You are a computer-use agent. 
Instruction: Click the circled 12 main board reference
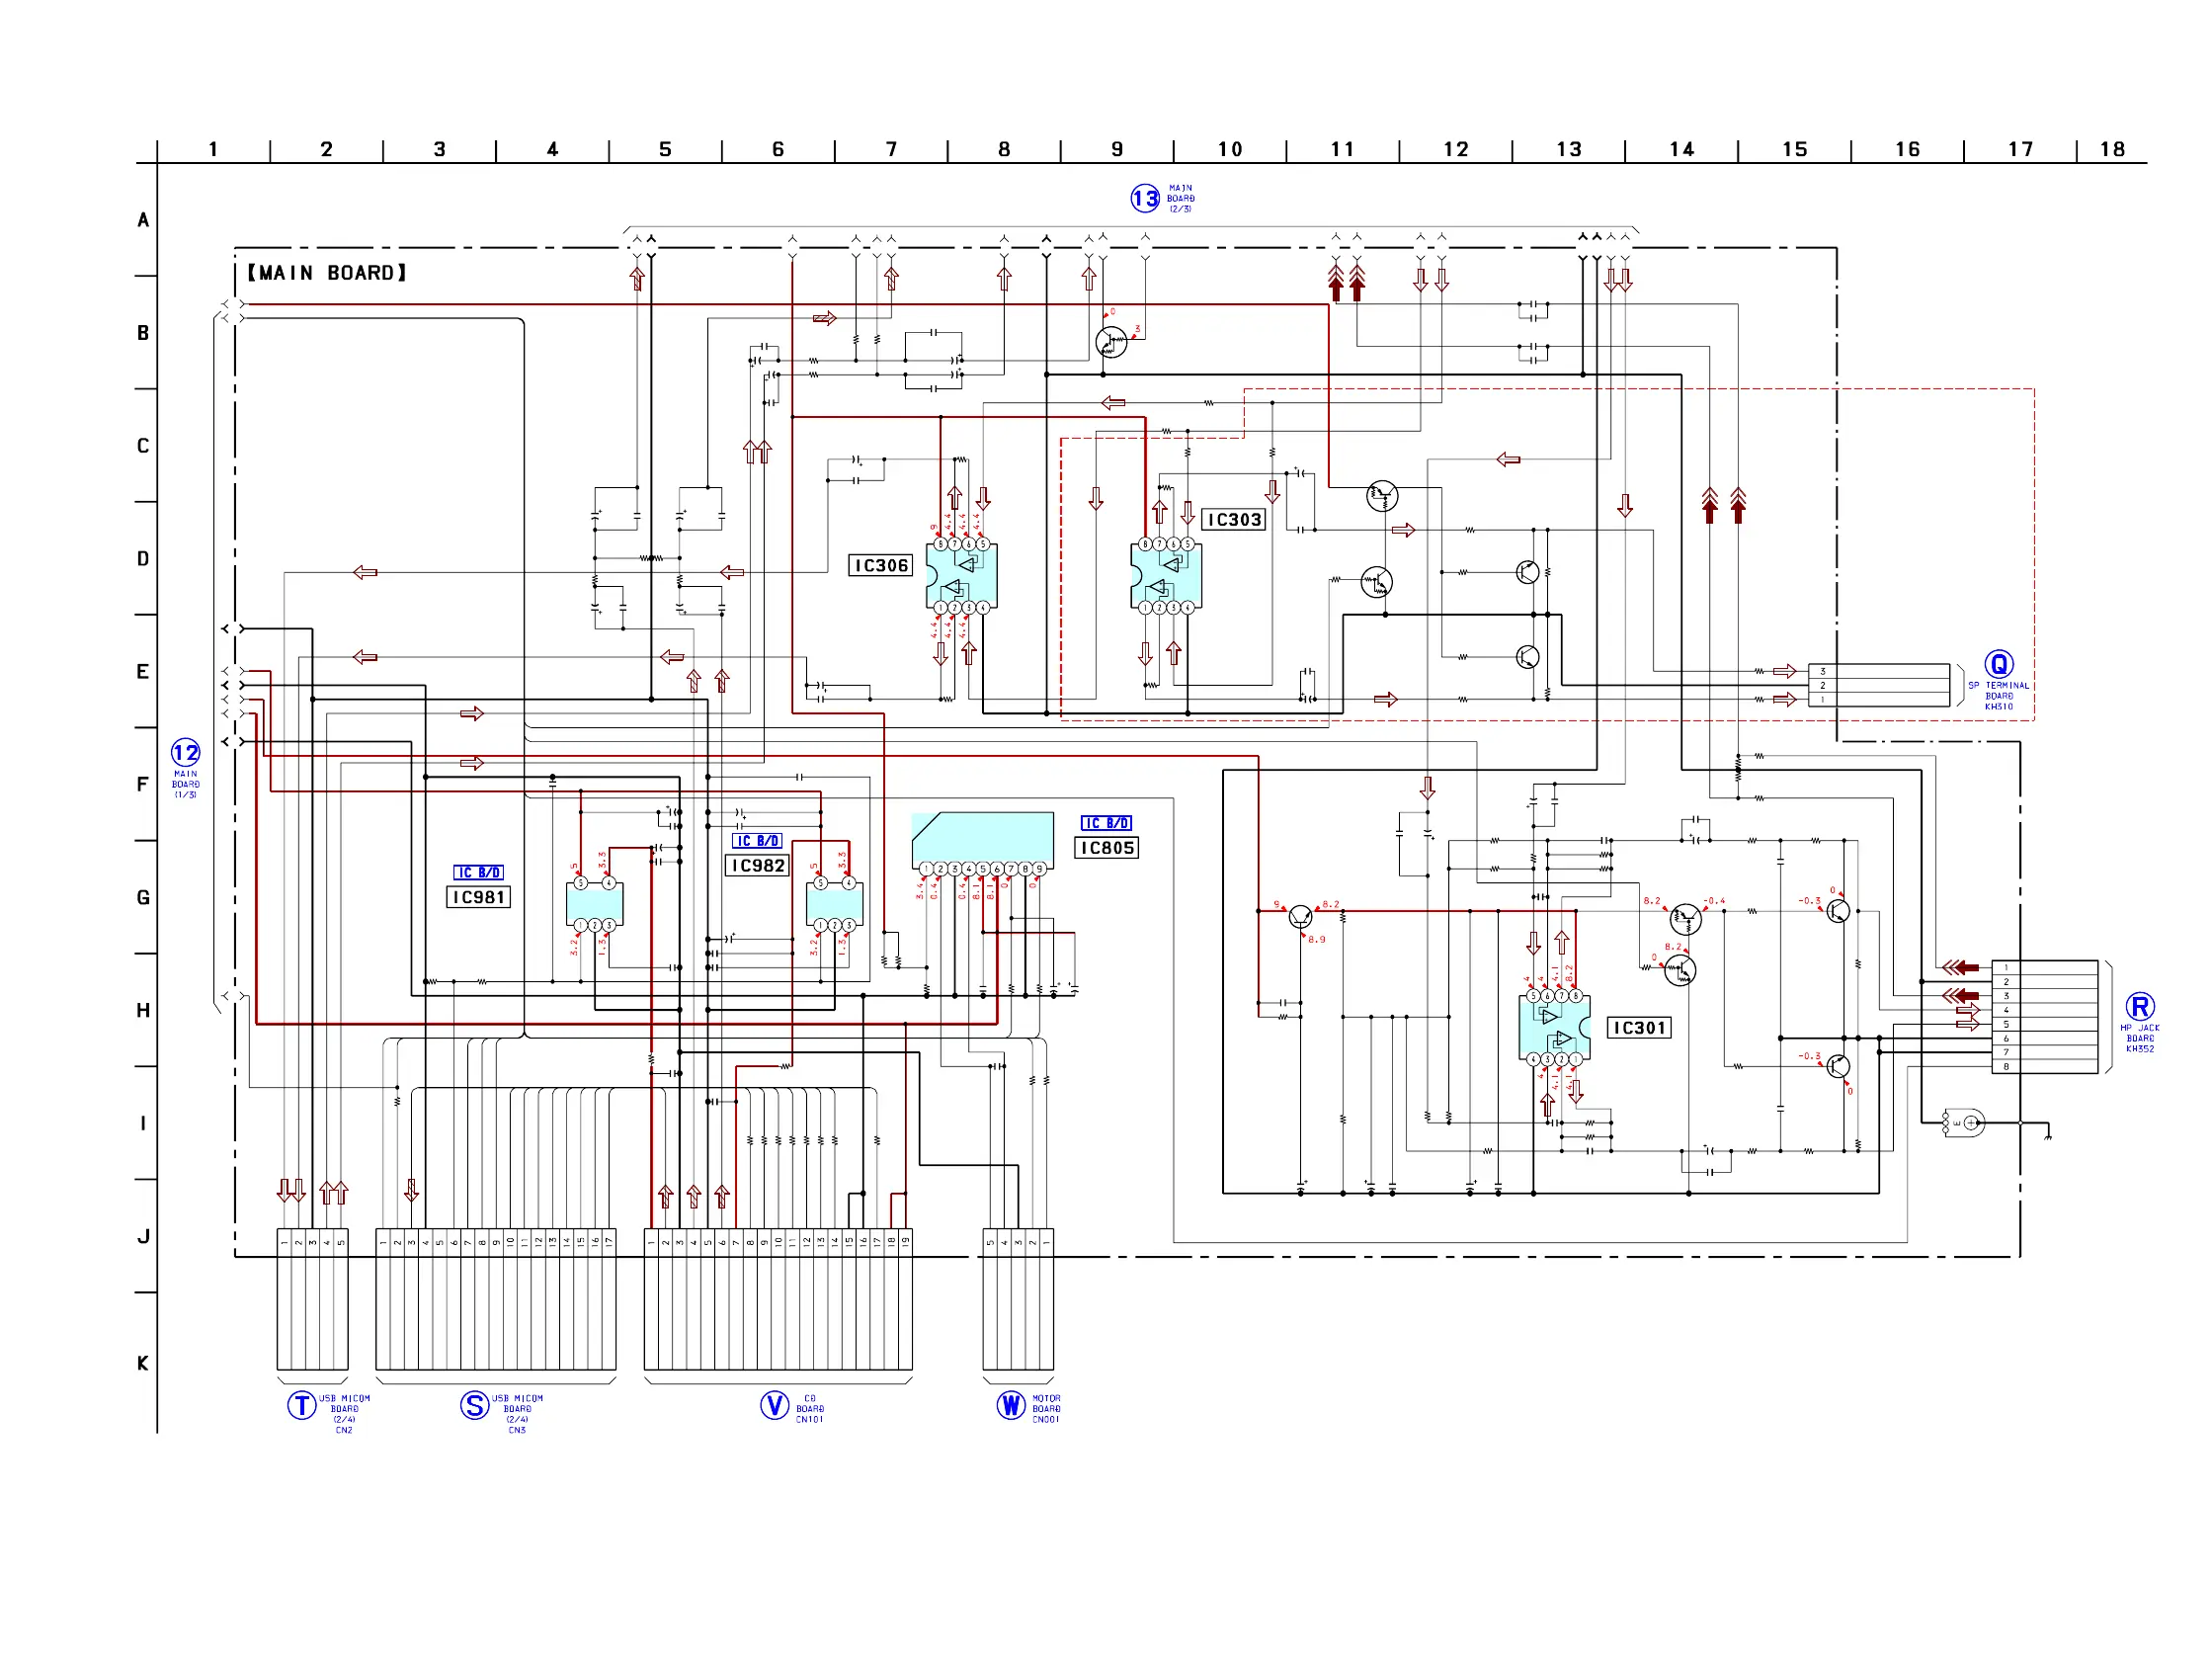click(x=186, y=753)
